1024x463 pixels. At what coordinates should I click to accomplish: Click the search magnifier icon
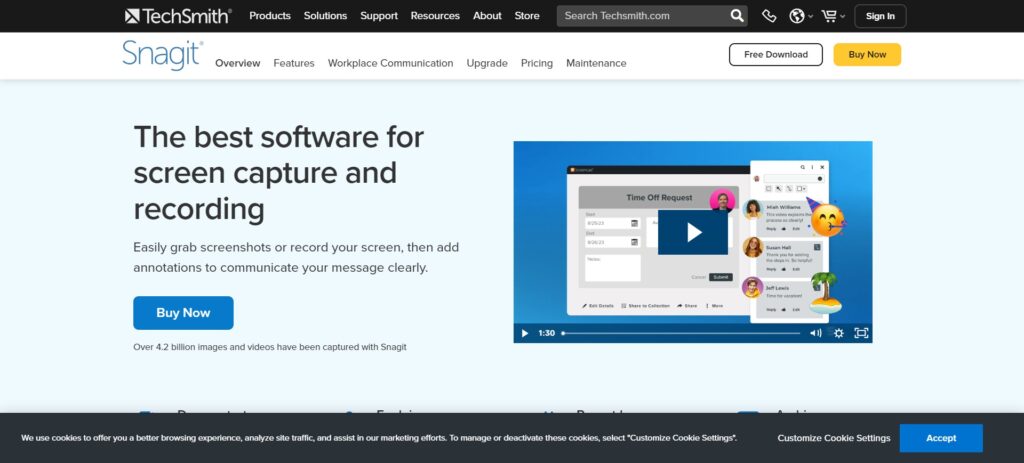pos(737,16)
